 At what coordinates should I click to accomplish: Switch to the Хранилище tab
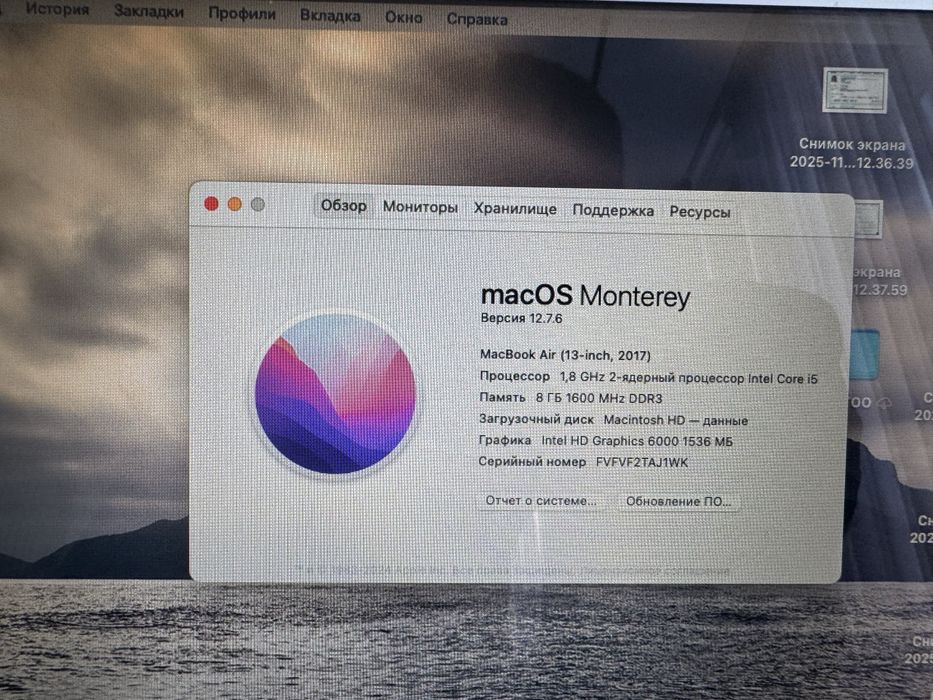pos(515,209)
